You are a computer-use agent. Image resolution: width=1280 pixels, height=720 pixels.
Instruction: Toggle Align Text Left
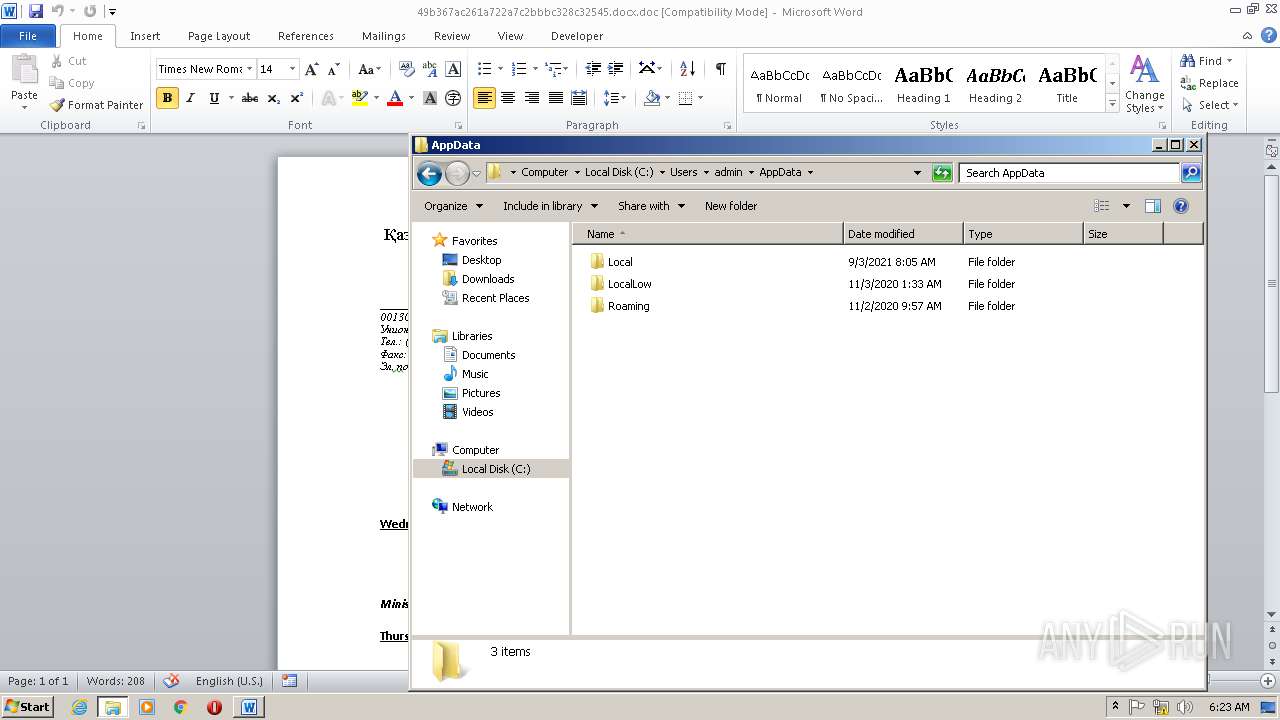point(485,98)
